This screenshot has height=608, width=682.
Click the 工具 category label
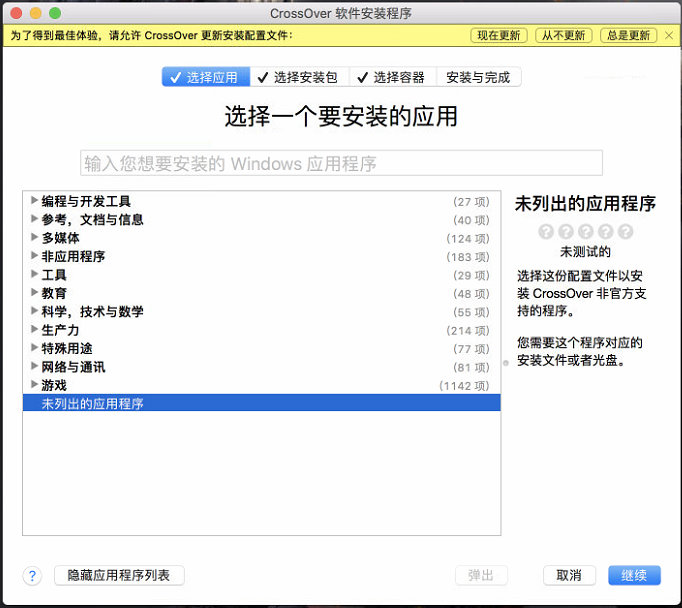click(54, 275)
